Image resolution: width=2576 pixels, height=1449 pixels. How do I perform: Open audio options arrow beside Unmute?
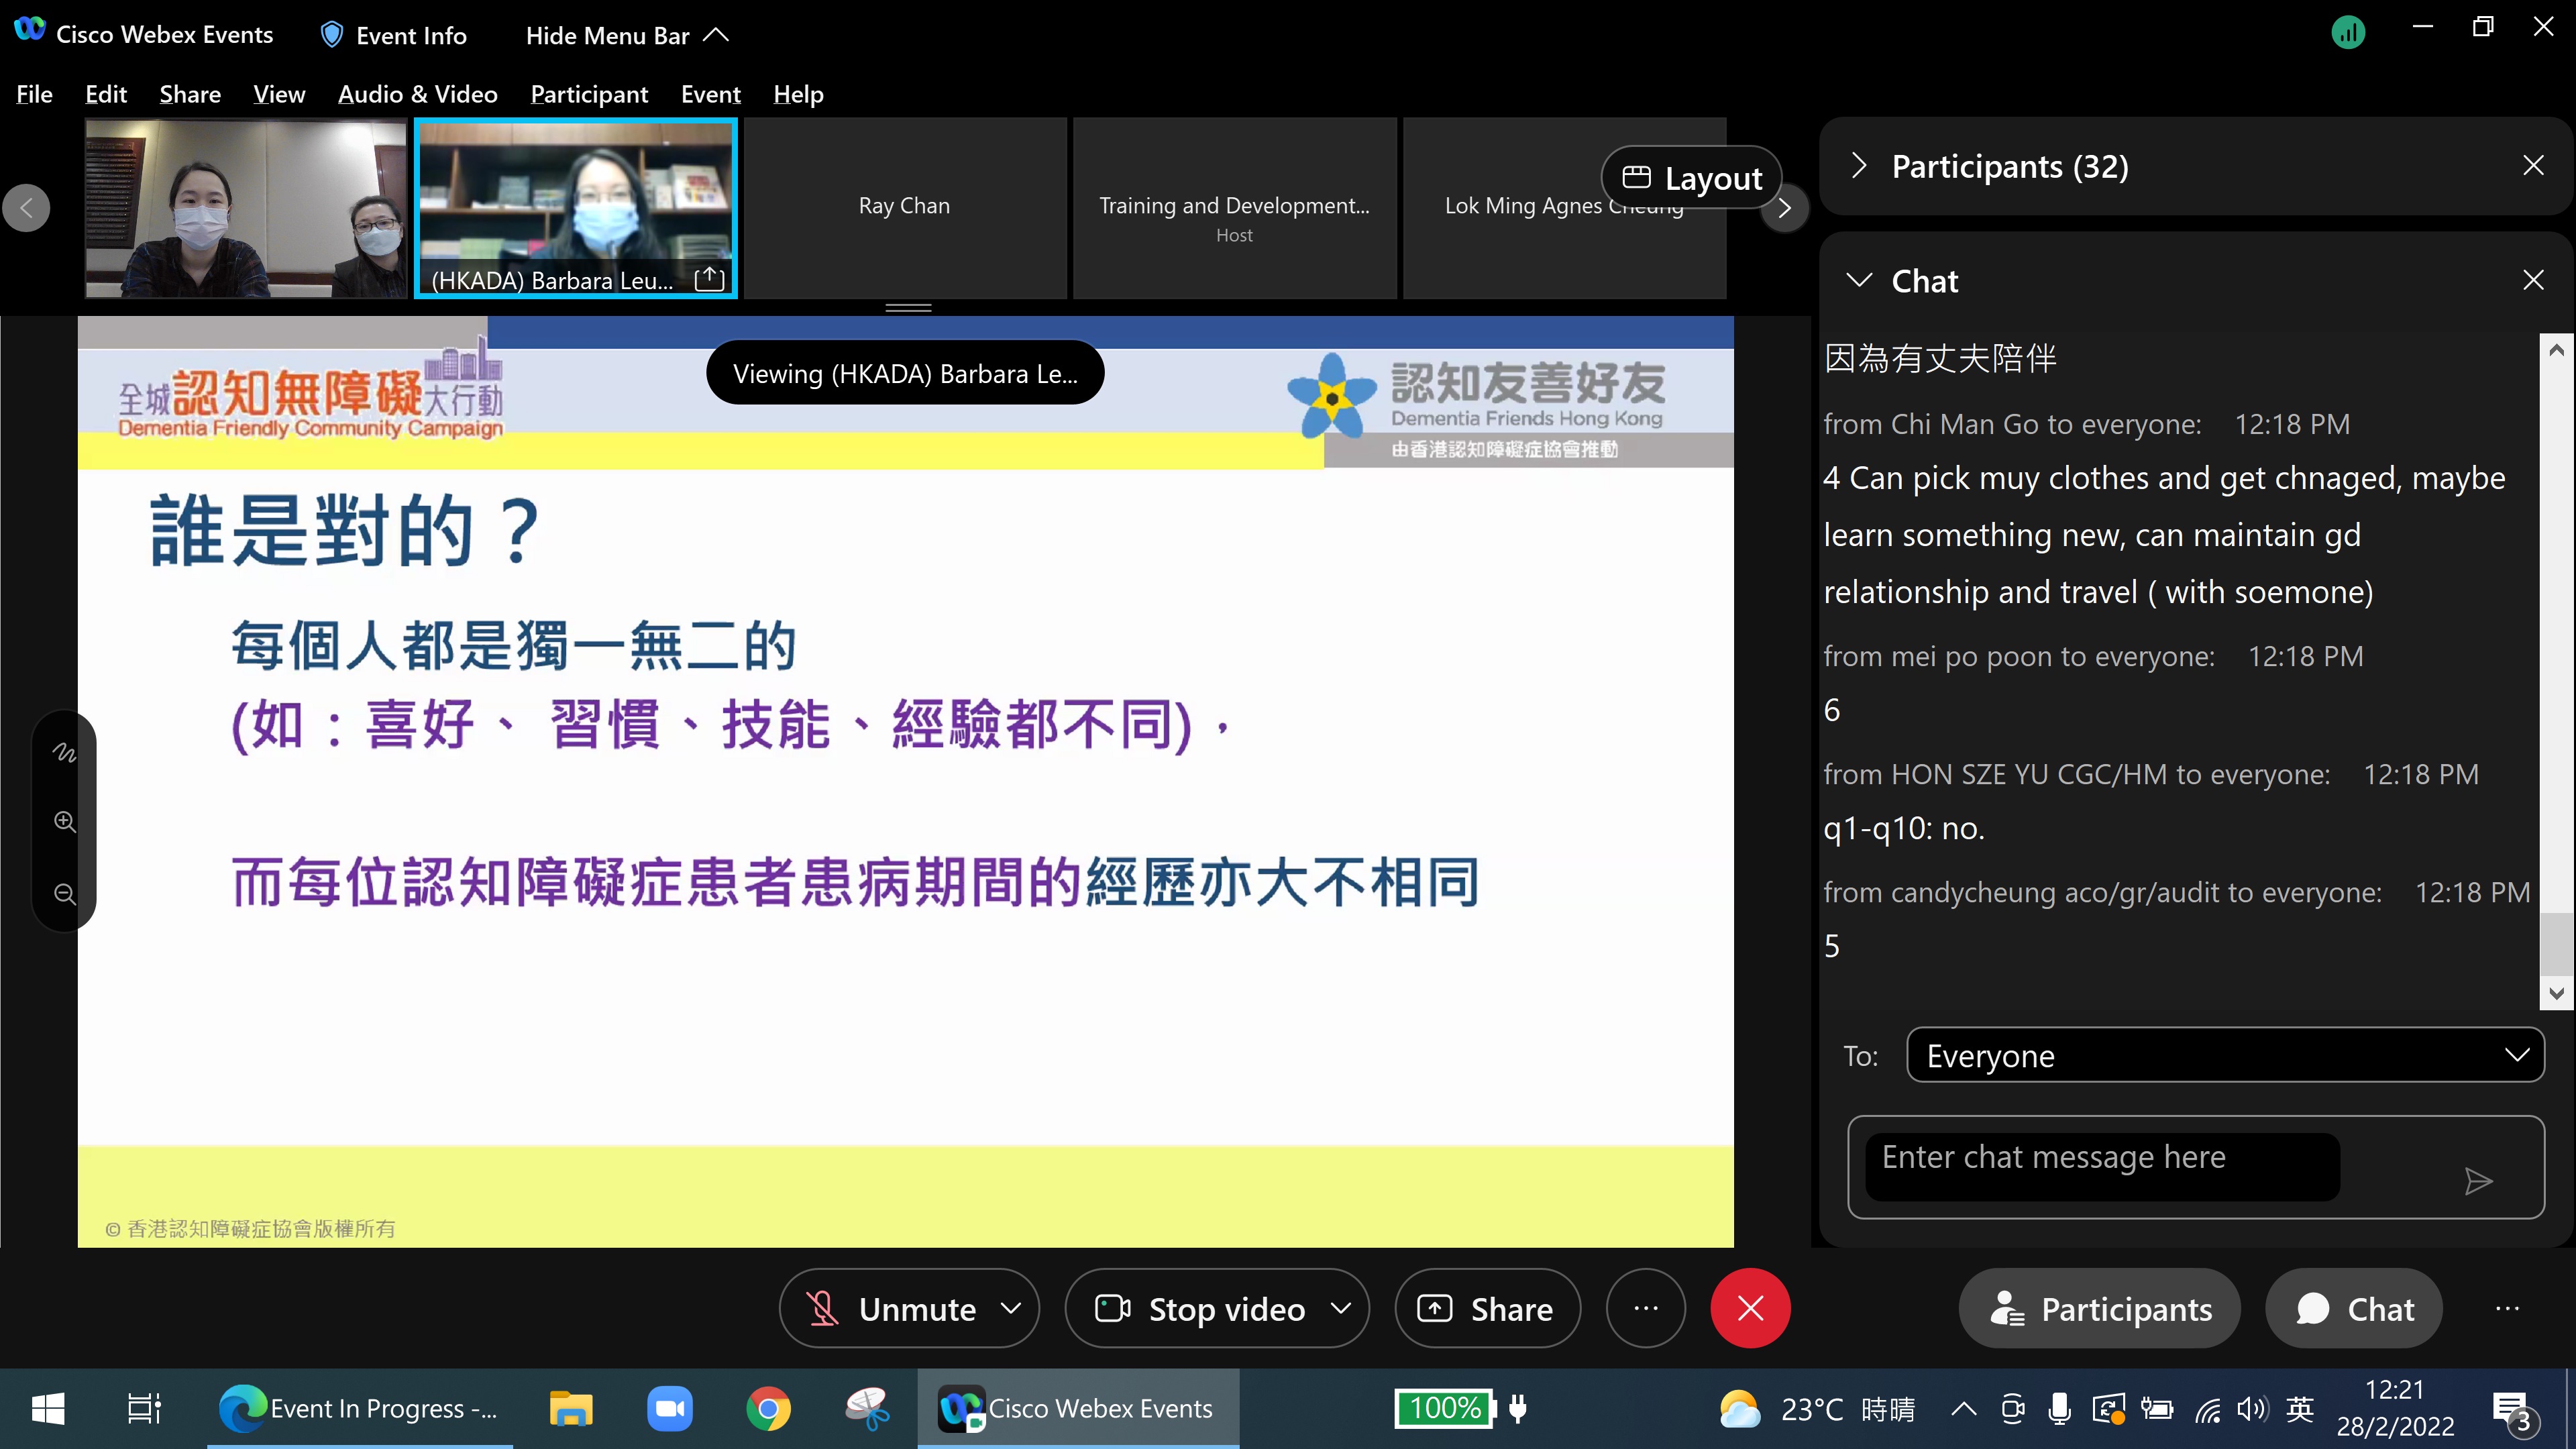tap(1012, 1308)
